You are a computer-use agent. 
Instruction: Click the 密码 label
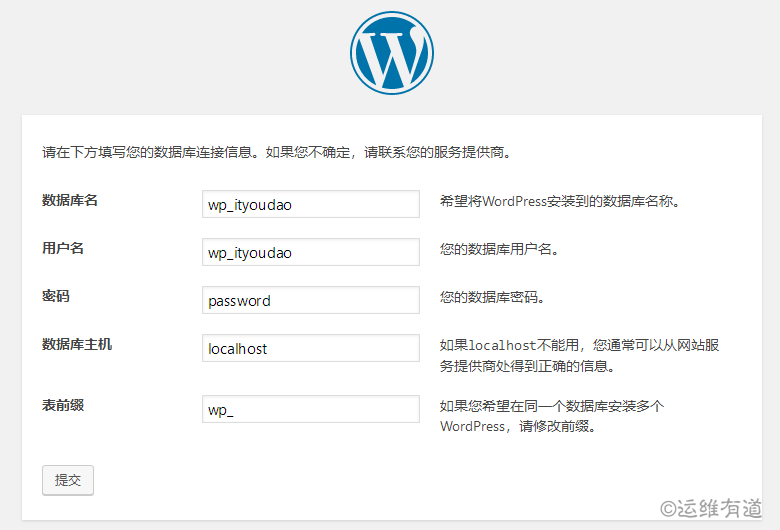56,296
